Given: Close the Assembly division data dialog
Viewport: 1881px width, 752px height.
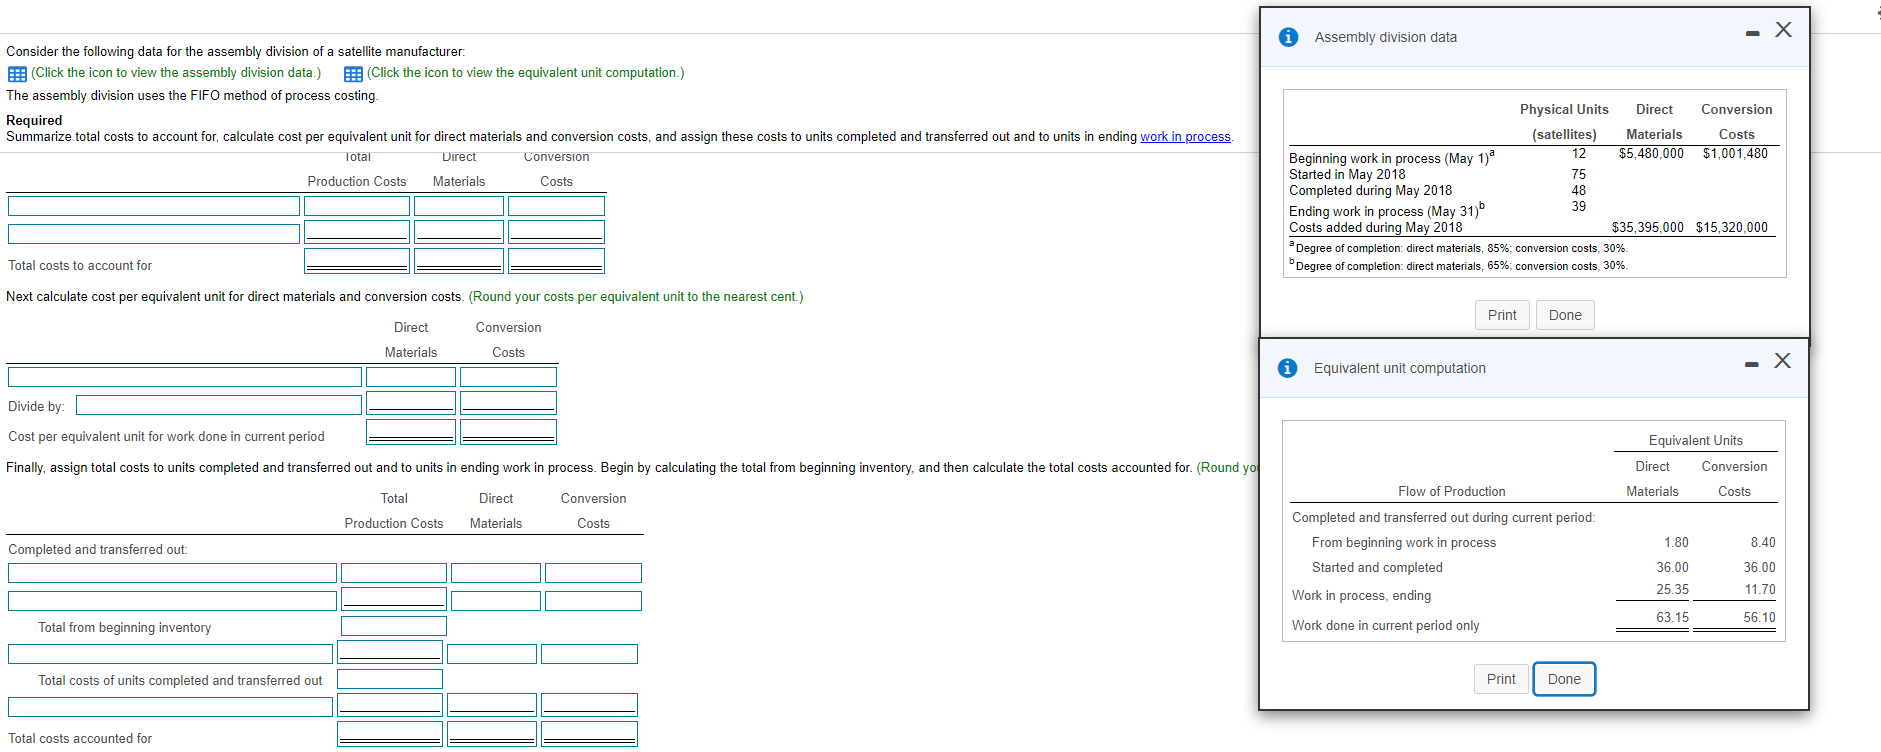Looking at the screenshot, I should tap(1784, 30).
